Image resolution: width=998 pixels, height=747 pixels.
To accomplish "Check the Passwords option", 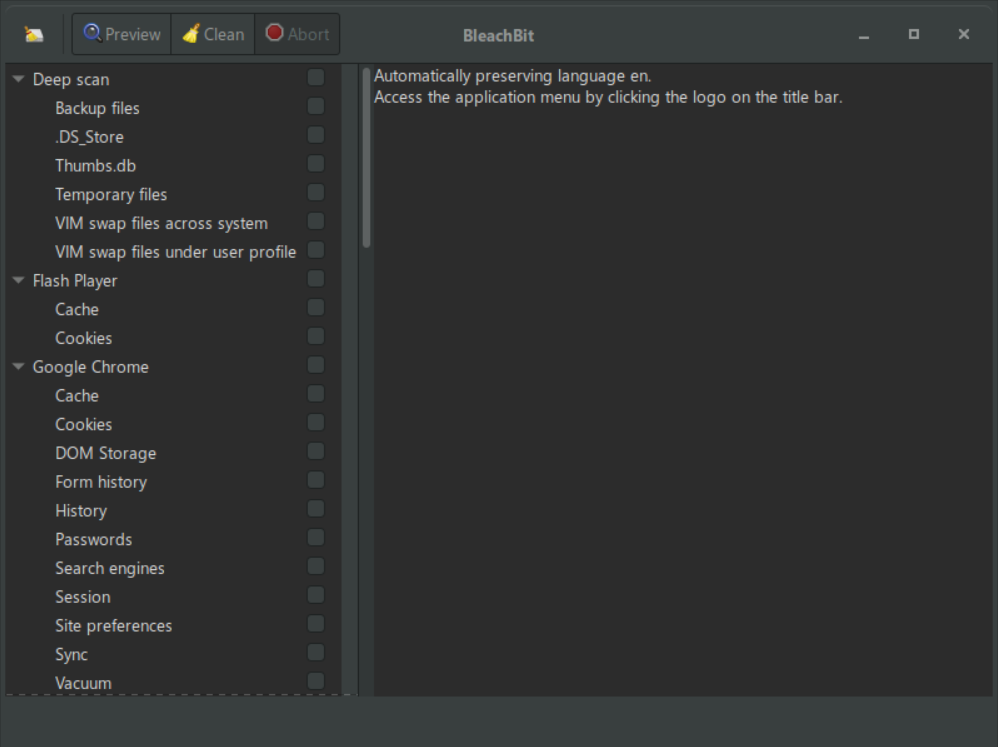I will (x=316, y=538).
